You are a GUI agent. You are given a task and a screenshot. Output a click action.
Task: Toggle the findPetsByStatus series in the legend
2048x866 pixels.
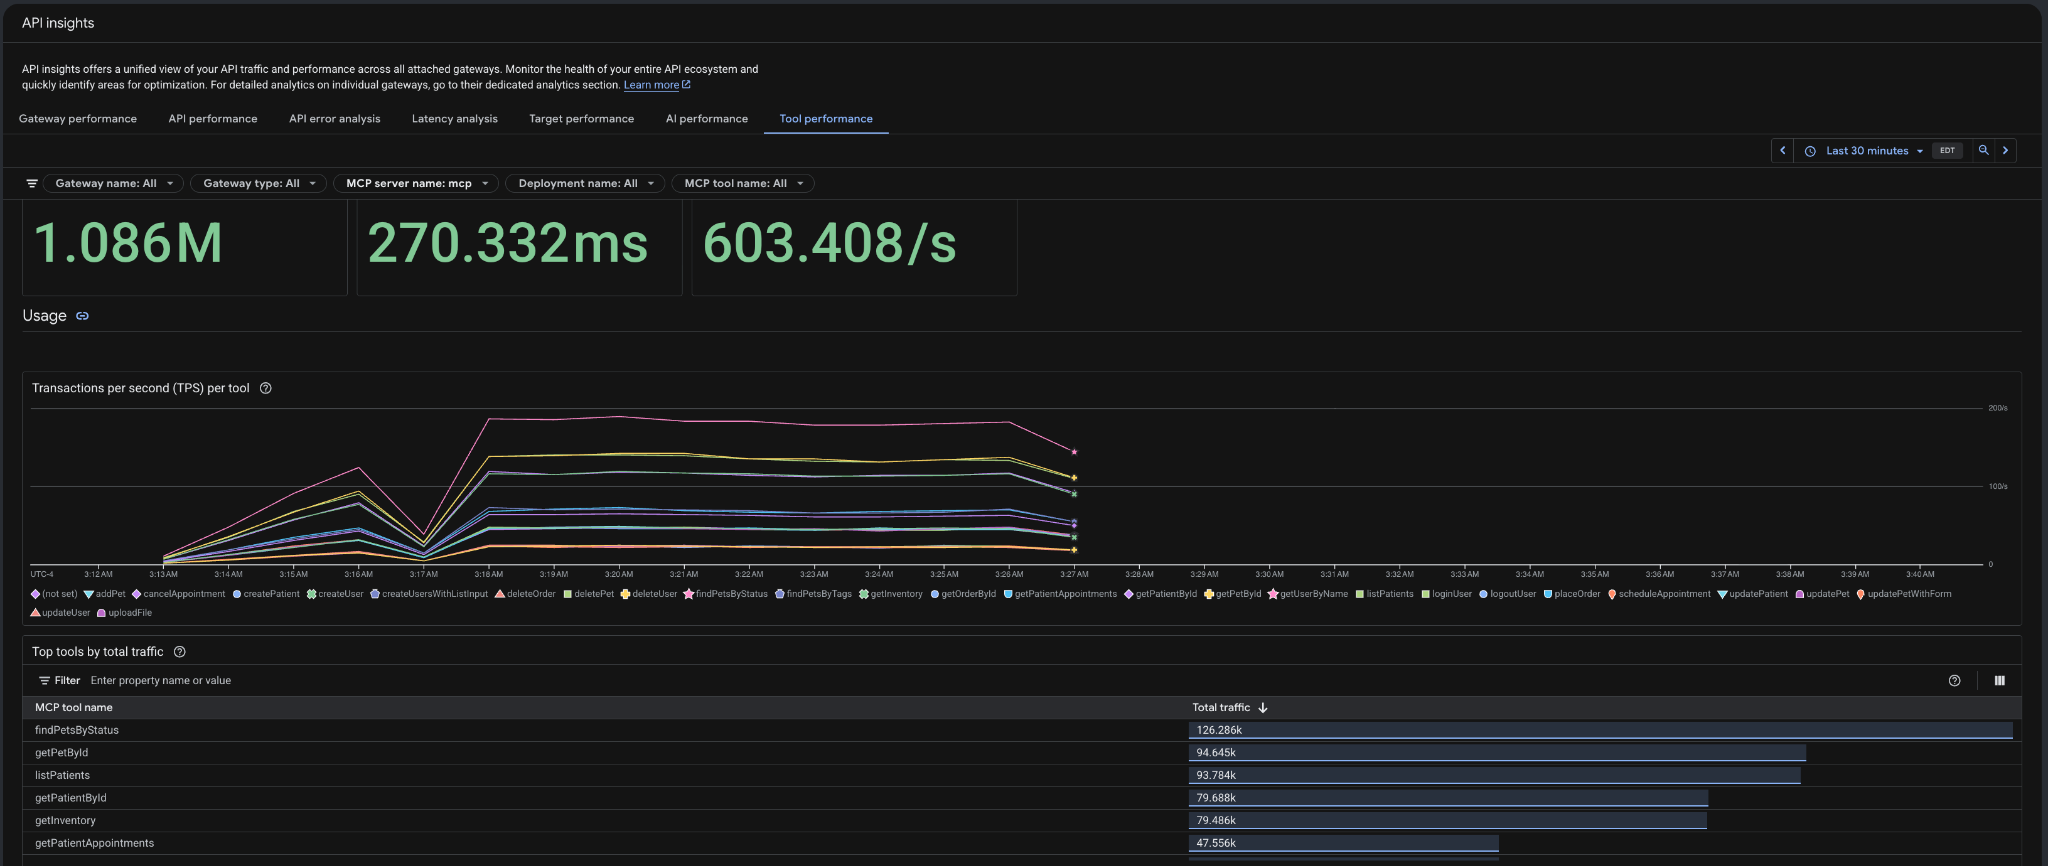pyautogui.click(x=725, y=594)
